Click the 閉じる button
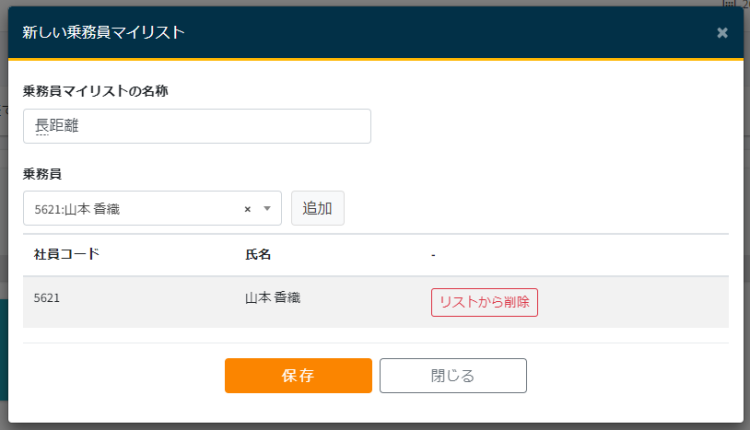Image resolution: width=750 pixels, height=430 pixels. [x=453, y=376]
